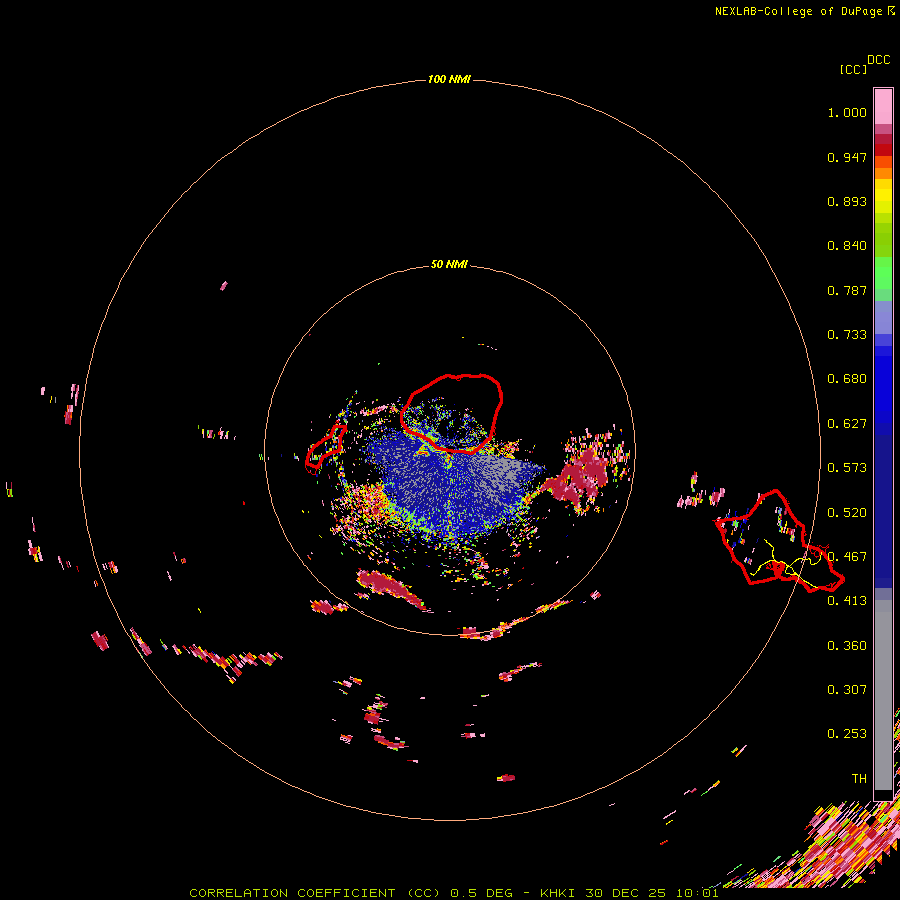Click the 100 NMI range ring label

tap(449, 79)
